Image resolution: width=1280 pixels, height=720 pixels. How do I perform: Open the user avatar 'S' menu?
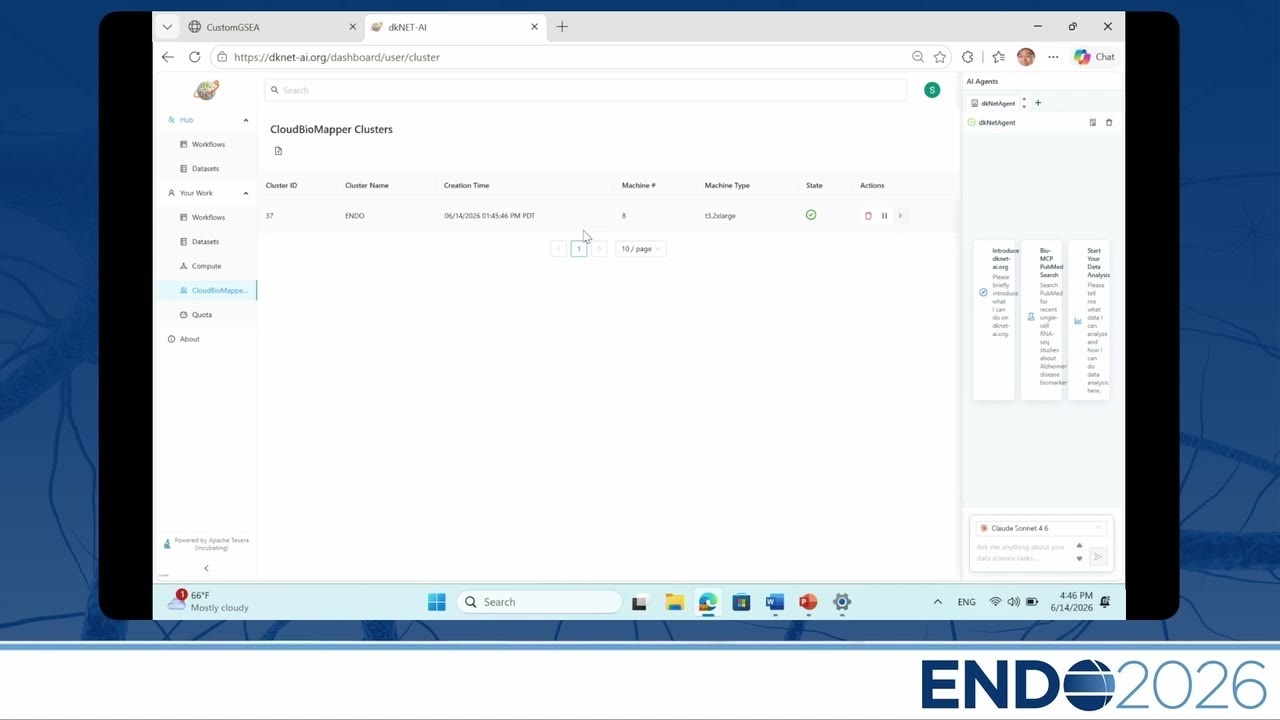(x=932, y=90)
